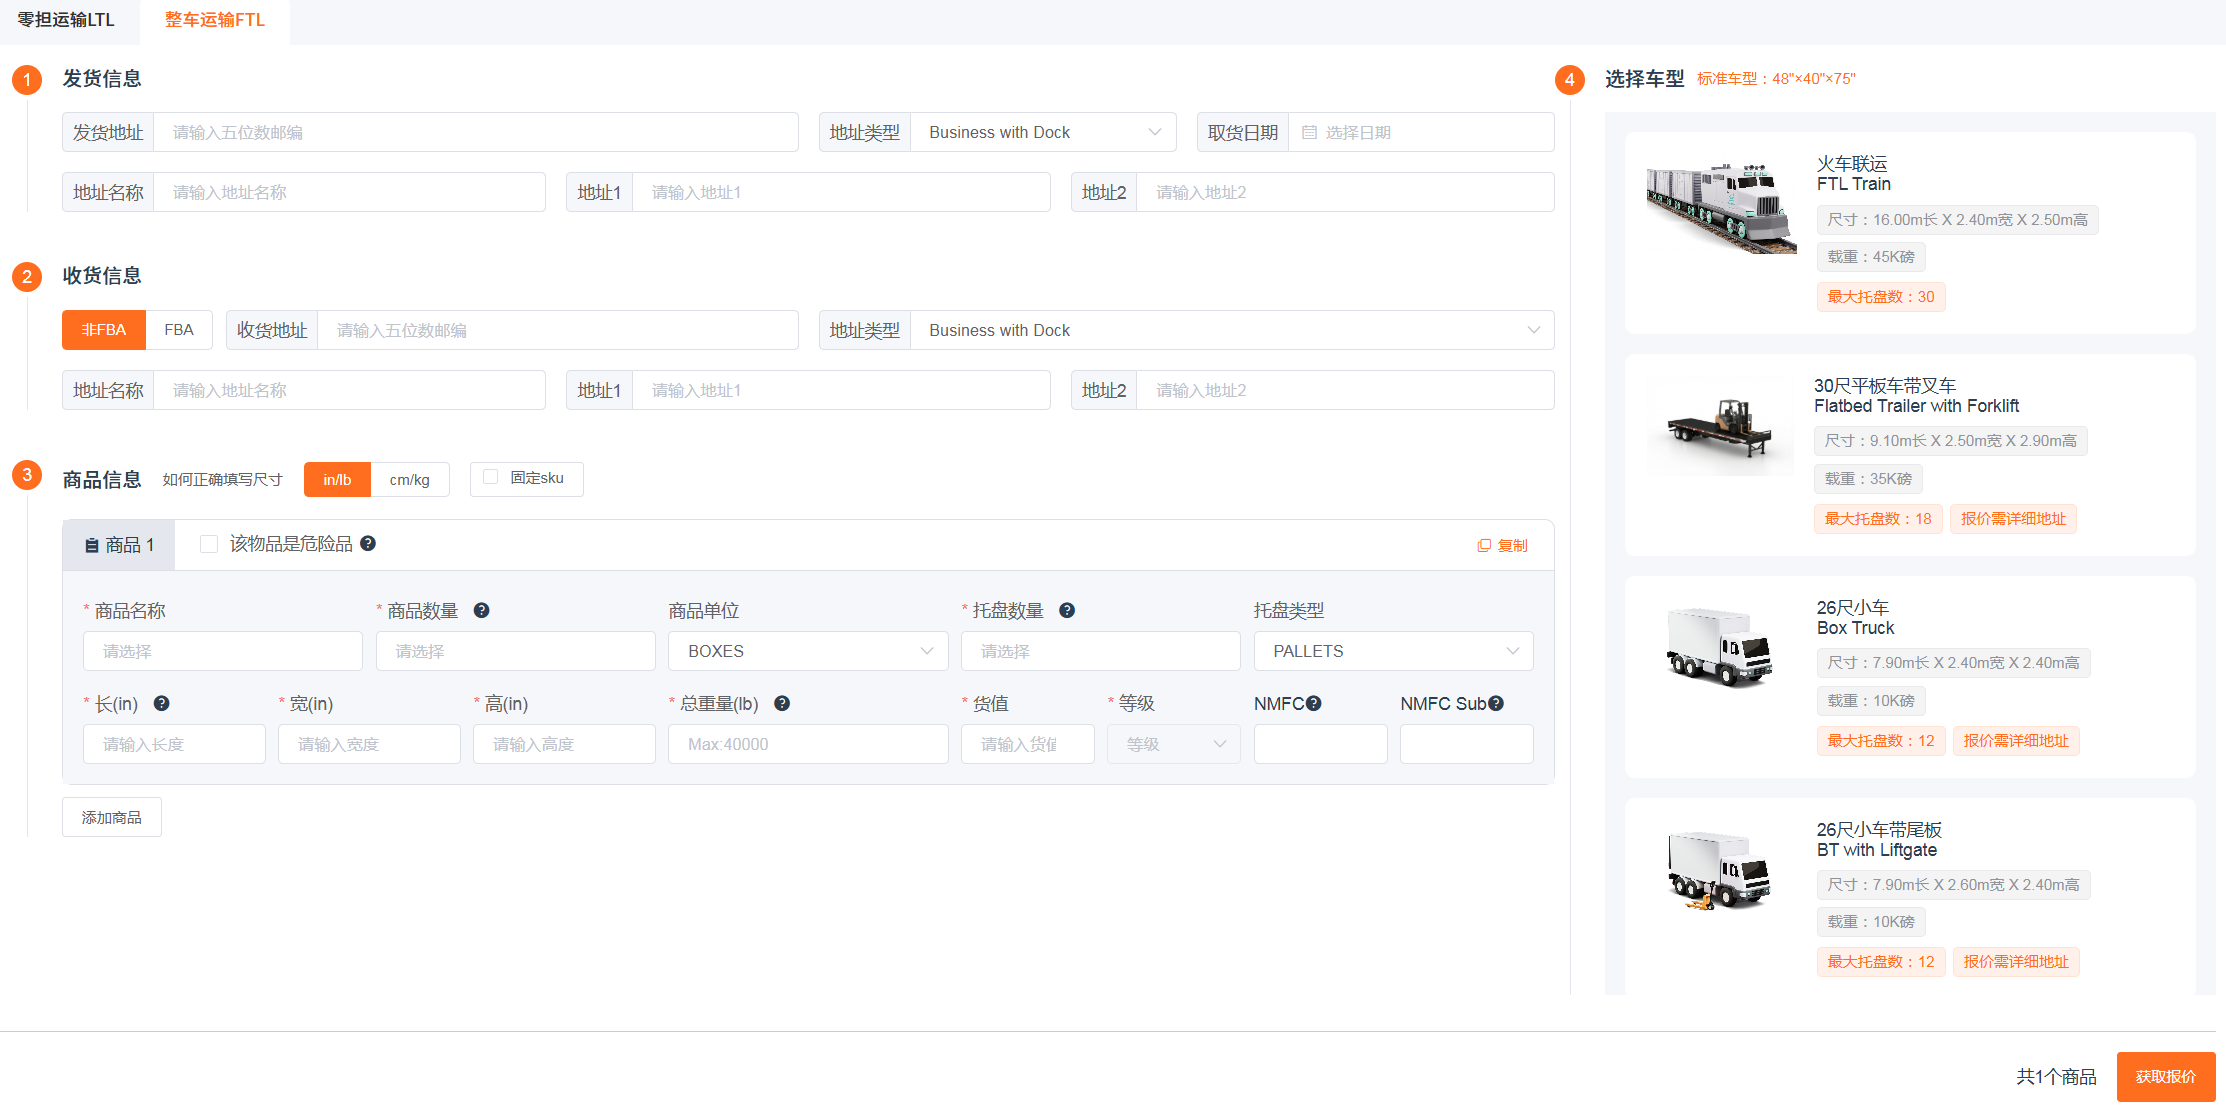Click the help icon beside 该物品是危险品
2226x1110 pixels.
coord(368,543)
